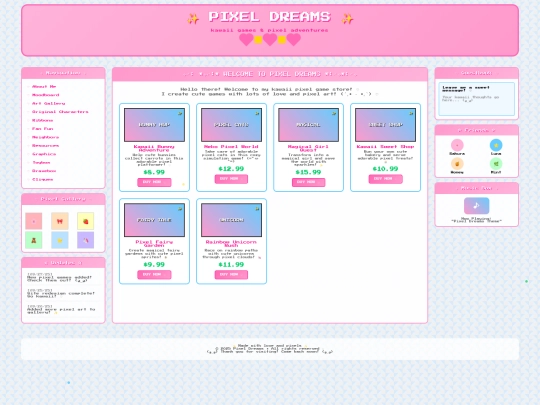Viewport: 540px width, 405px height.
Task: Open the red bow gallery tile
Action: tap(60, 221)
